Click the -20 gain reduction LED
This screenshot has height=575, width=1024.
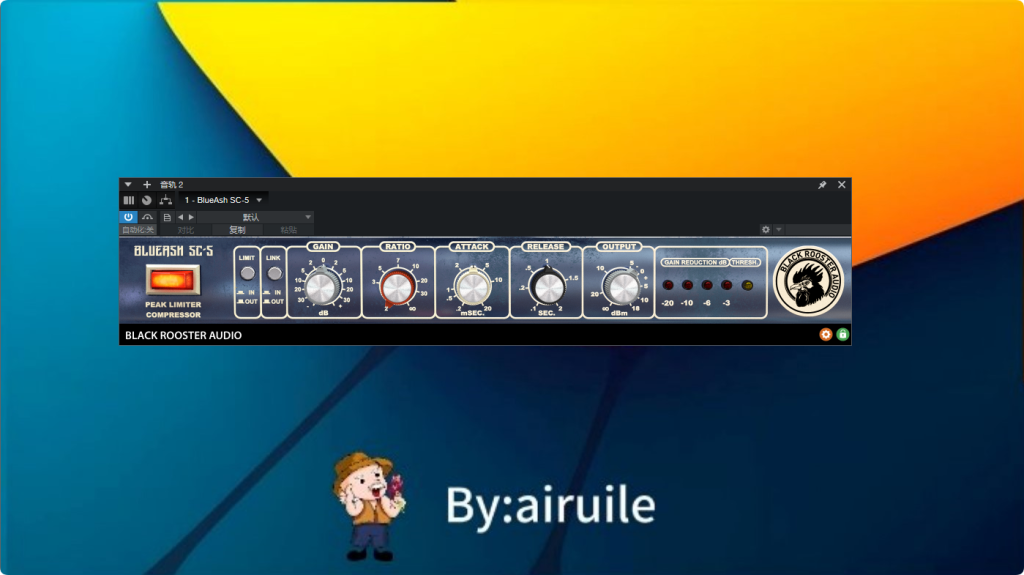(668, 285)
